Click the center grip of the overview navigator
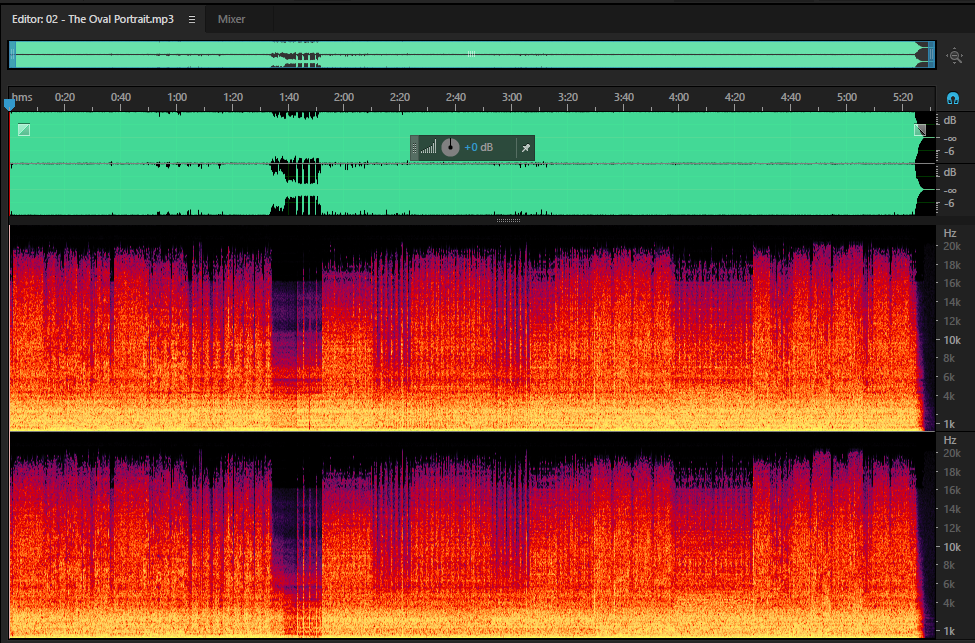975x643 pixels. (x=471, y=54)
